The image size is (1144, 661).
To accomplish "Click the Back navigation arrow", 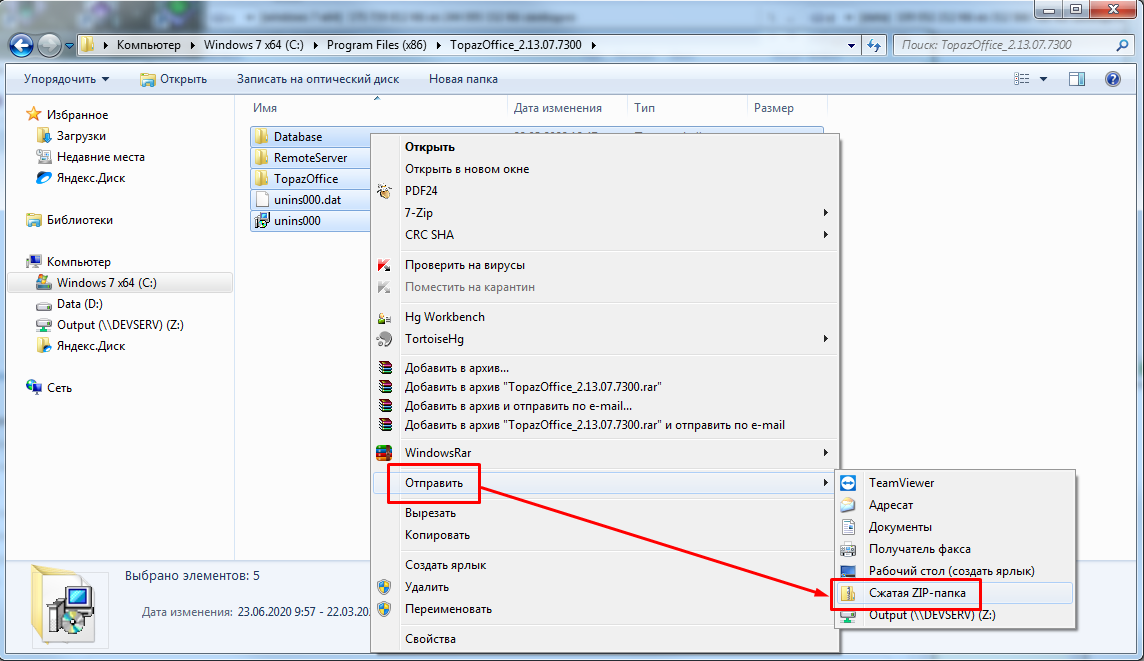I will (21, 45).
